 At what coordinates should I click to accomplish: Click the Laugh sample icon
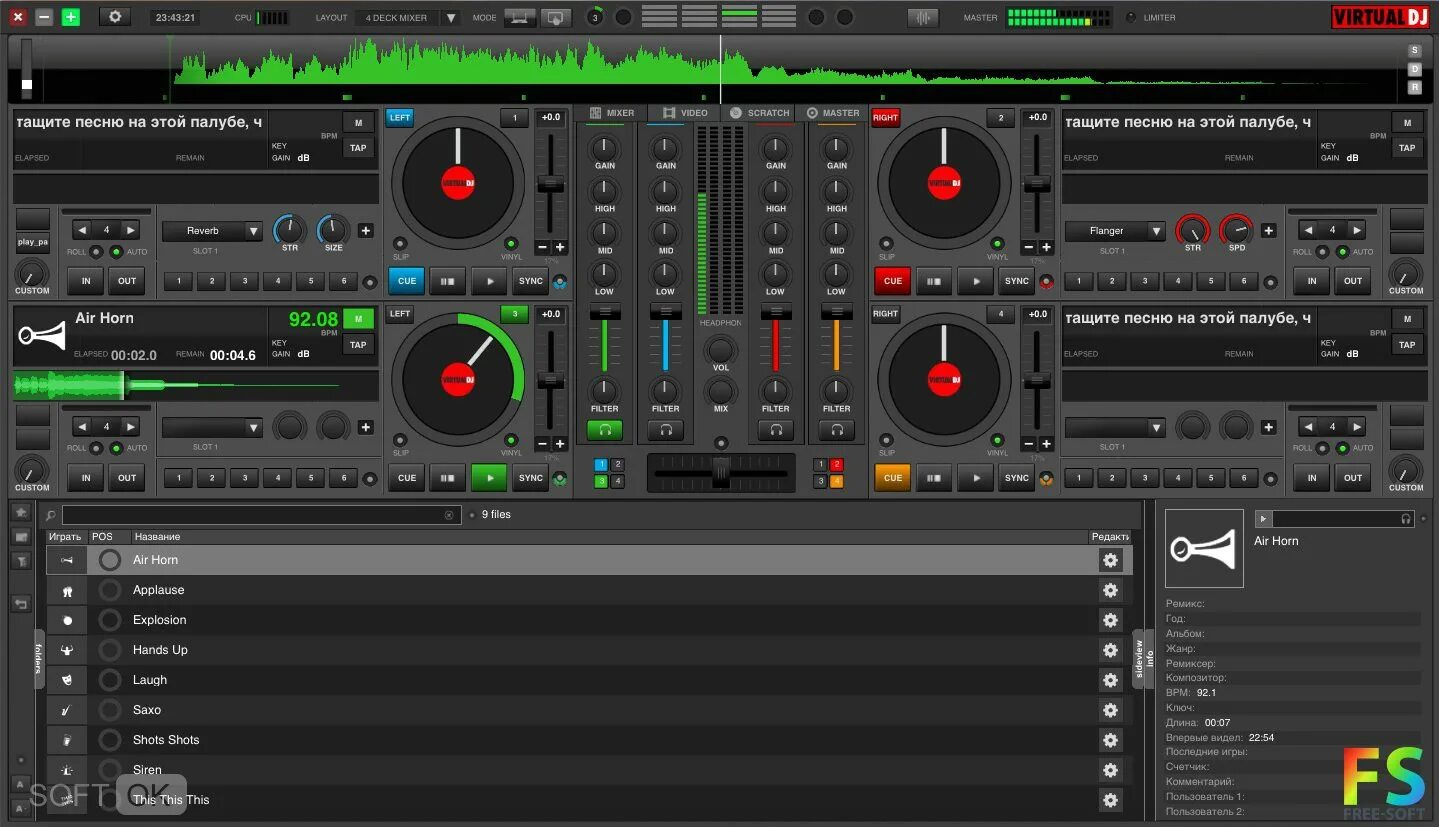67,680
